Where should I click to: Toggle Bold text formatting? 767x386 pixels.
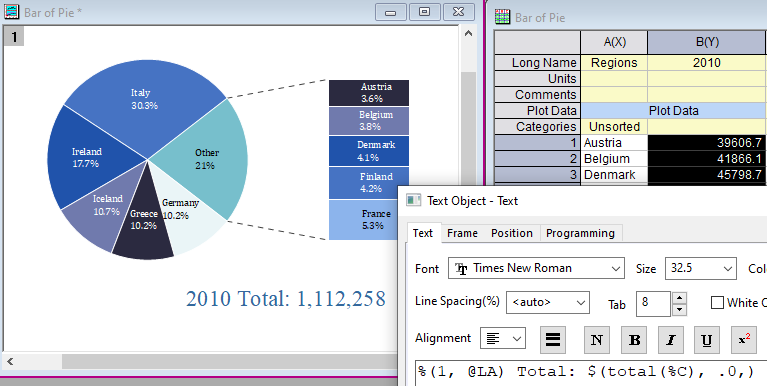(634, 340)
